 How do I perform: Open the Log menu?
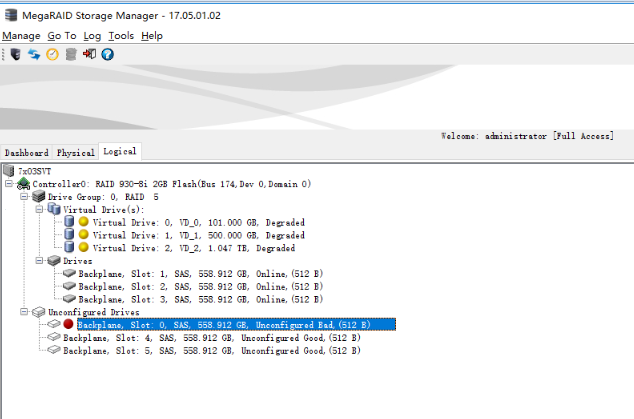(x=92, y=35)
